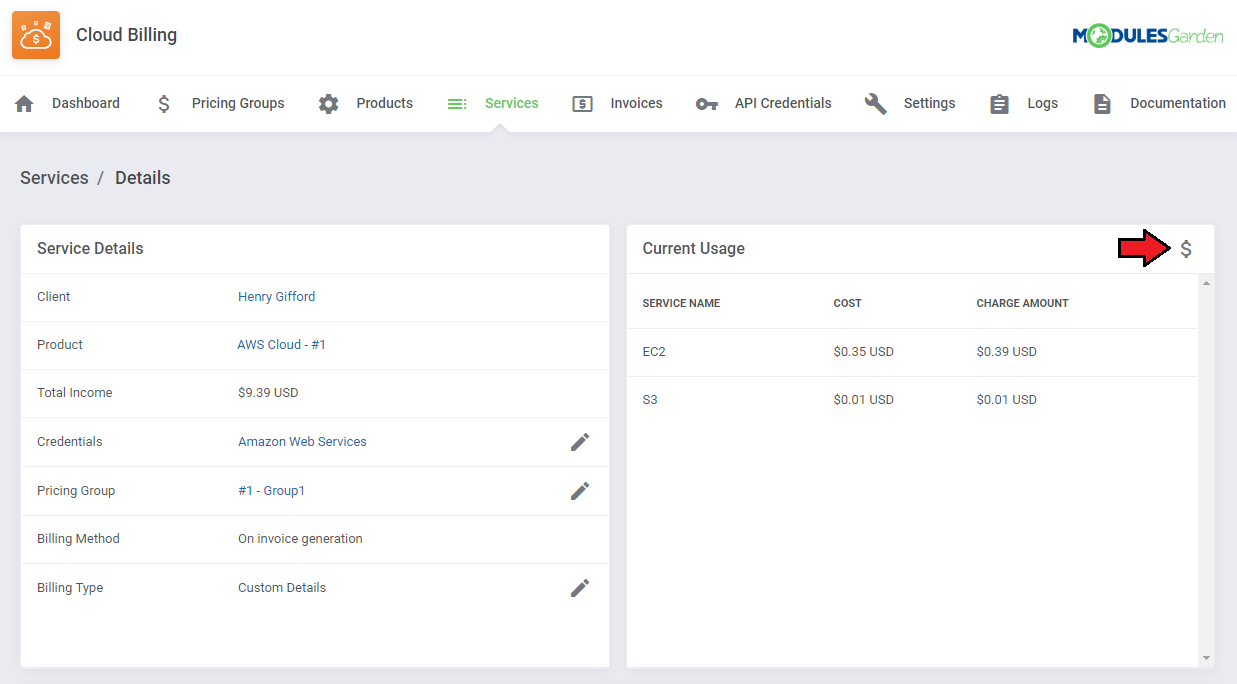Edit the Pricing Group with pencil icon
Viewport: 1237px width, 684px height.
point(580,491)
